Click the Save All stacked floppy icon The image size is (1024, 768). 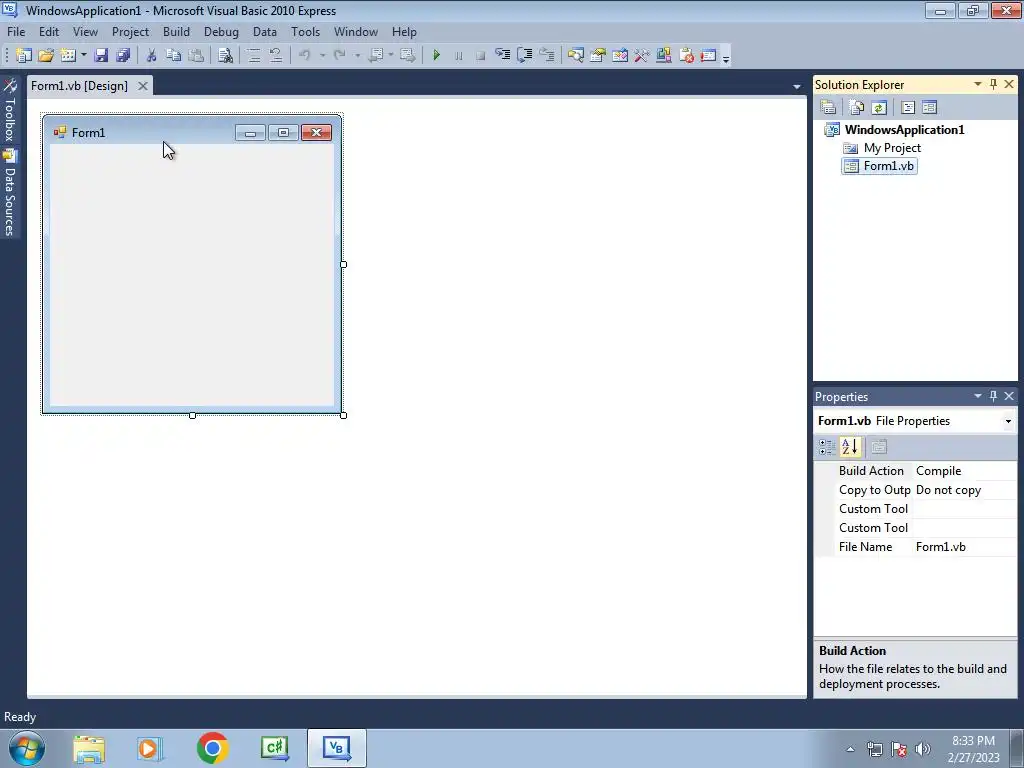[x=123, y=56]
